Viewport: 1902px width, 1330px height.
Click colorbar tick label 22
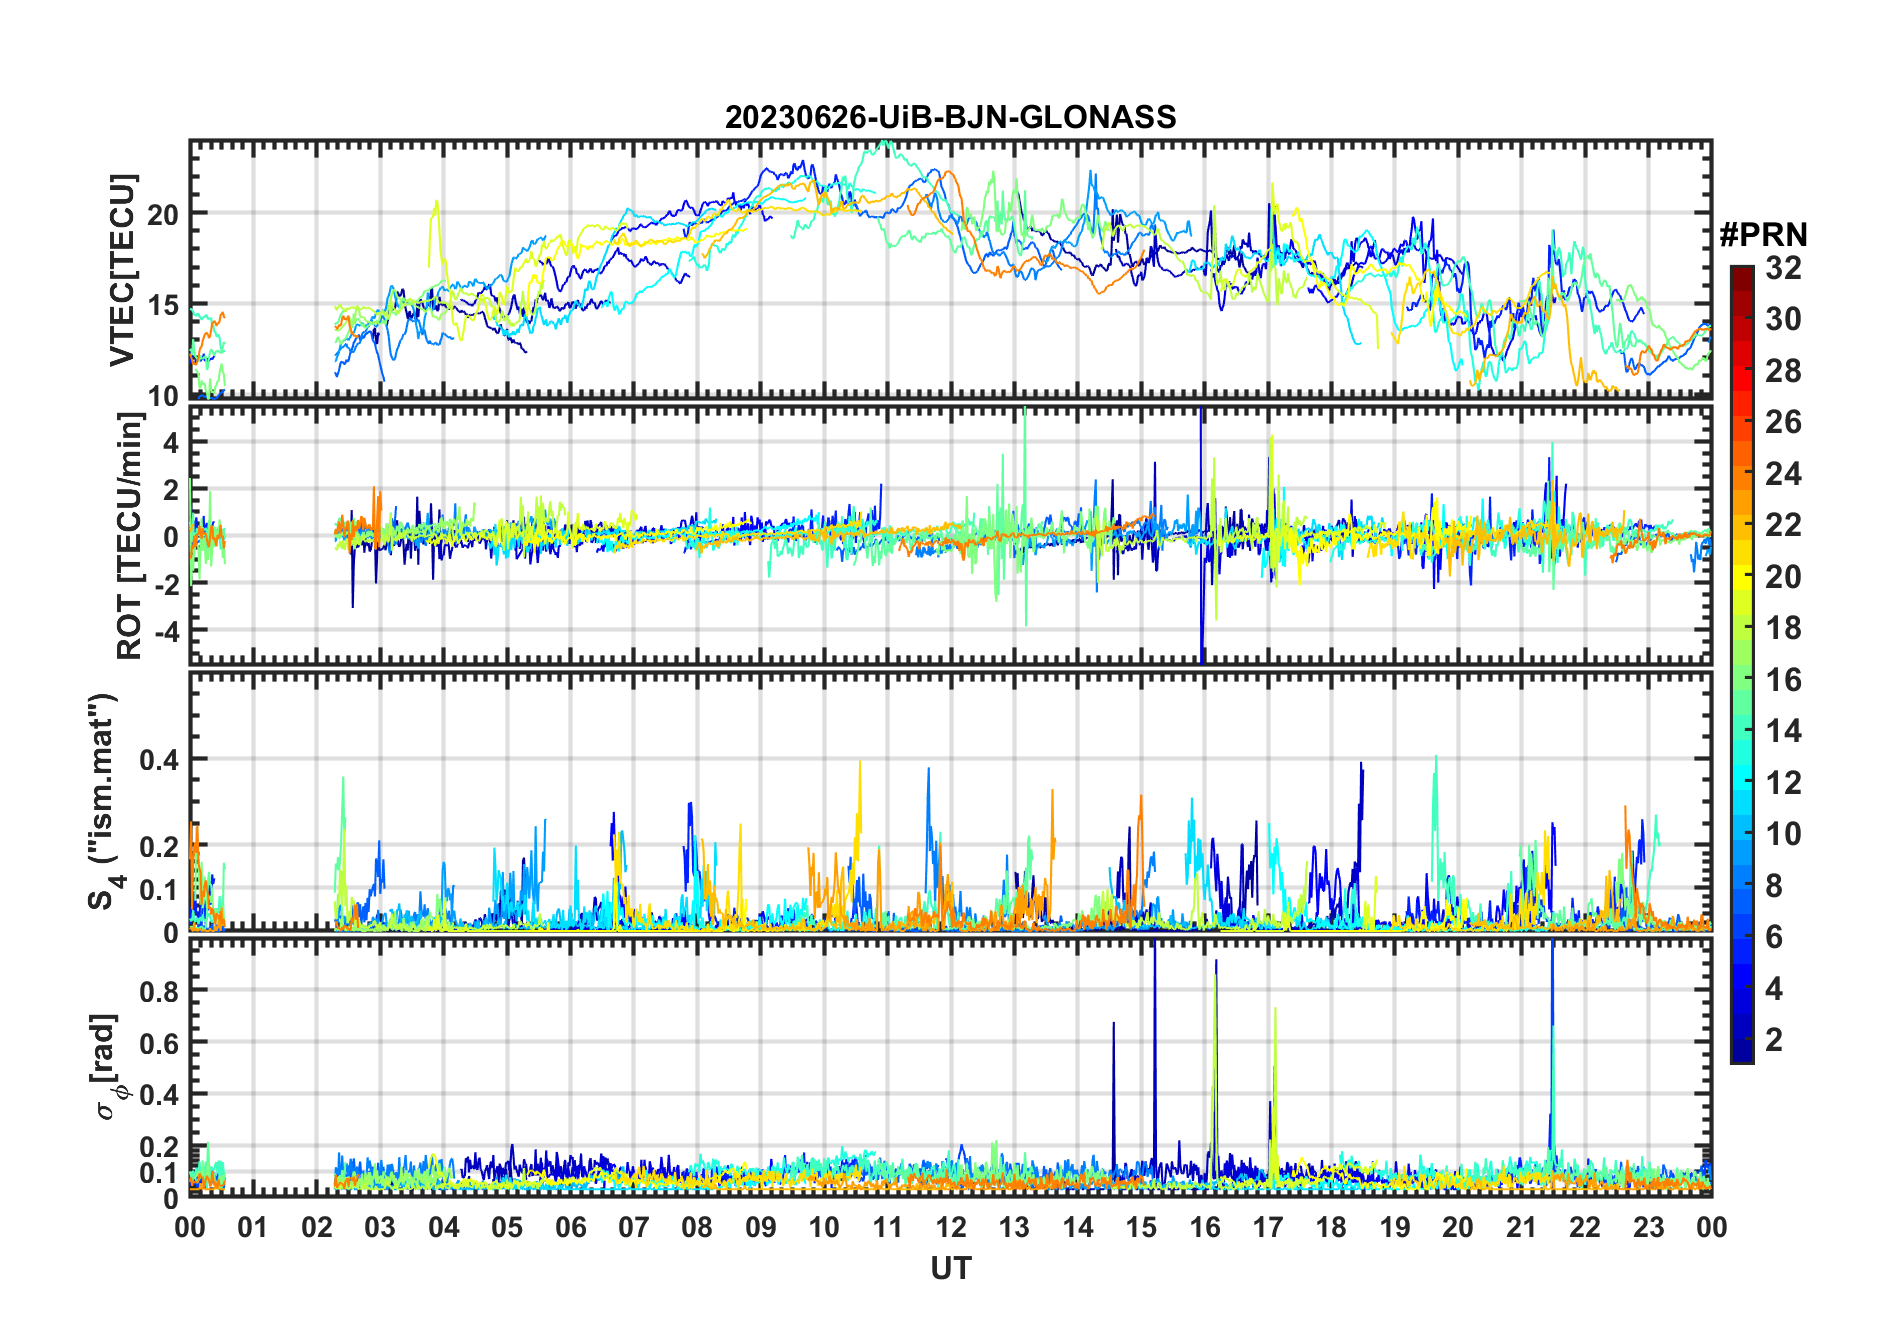tap(1783, 525)
